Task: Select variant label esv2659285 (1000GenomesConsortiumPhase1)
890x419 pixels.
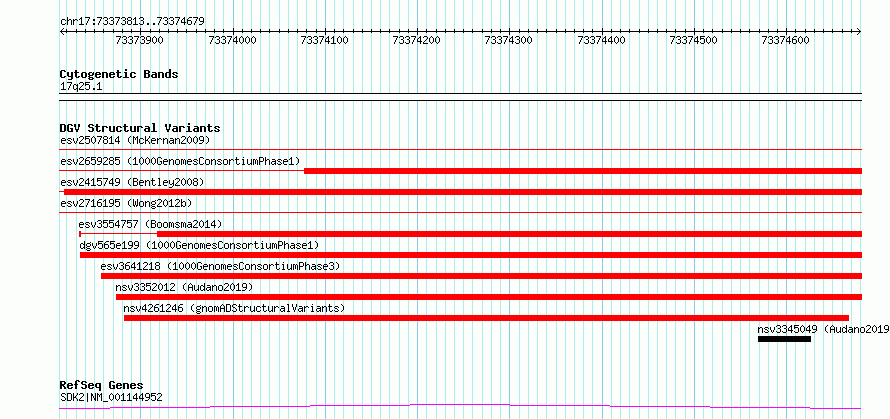Action: pos(180,161)
